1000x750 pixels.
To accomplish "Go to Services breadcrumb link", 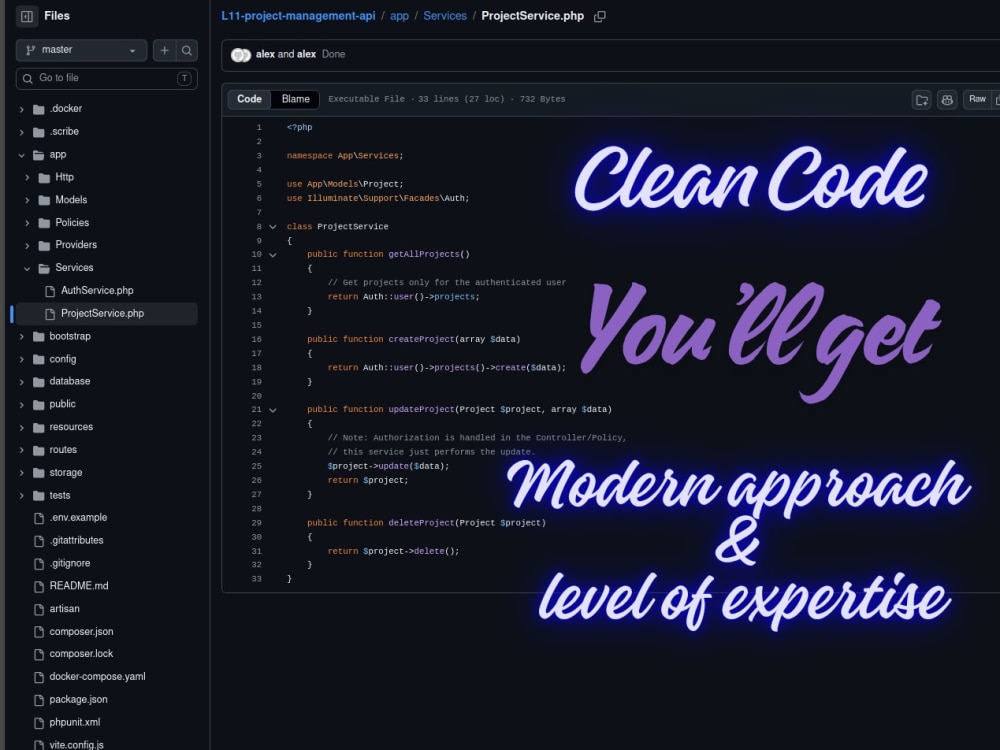I will (445, 16).
